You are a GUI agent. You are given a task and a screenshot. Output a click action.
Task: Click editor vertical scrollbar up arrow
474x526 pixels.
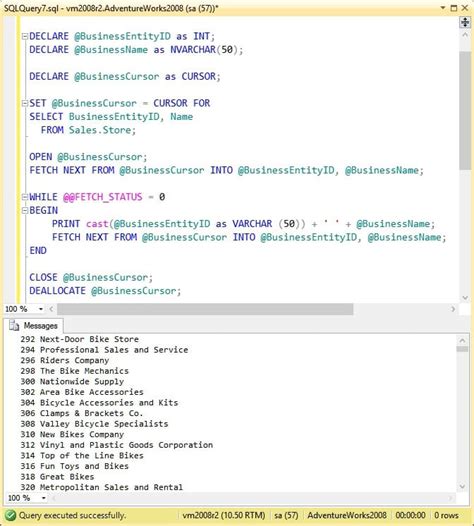coord(465,35)
